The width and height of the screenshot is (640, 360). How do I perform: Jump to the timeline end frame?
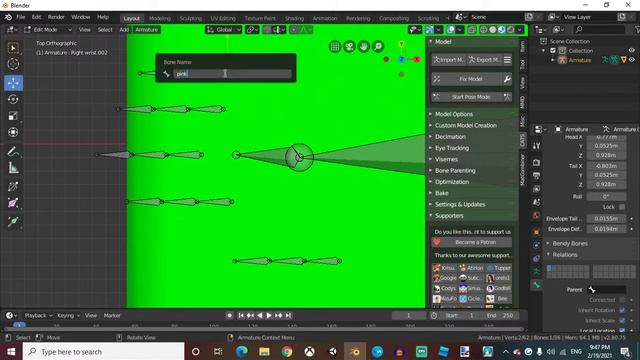click(x=288, y=315)
